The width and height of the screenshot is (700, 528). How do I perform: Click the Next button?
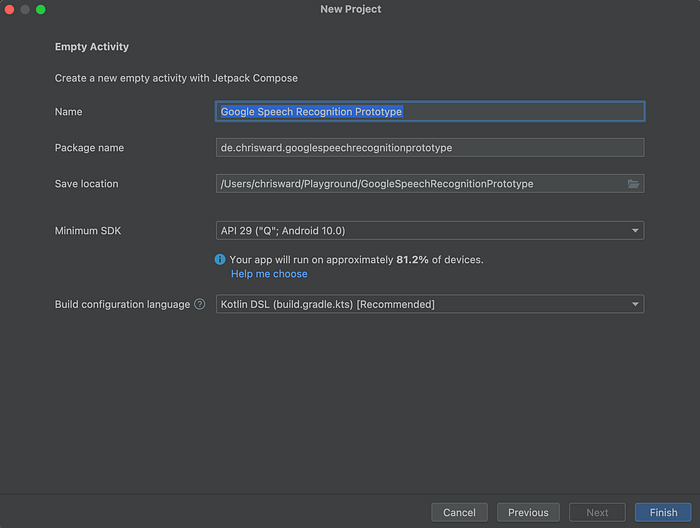click(597, 512)
